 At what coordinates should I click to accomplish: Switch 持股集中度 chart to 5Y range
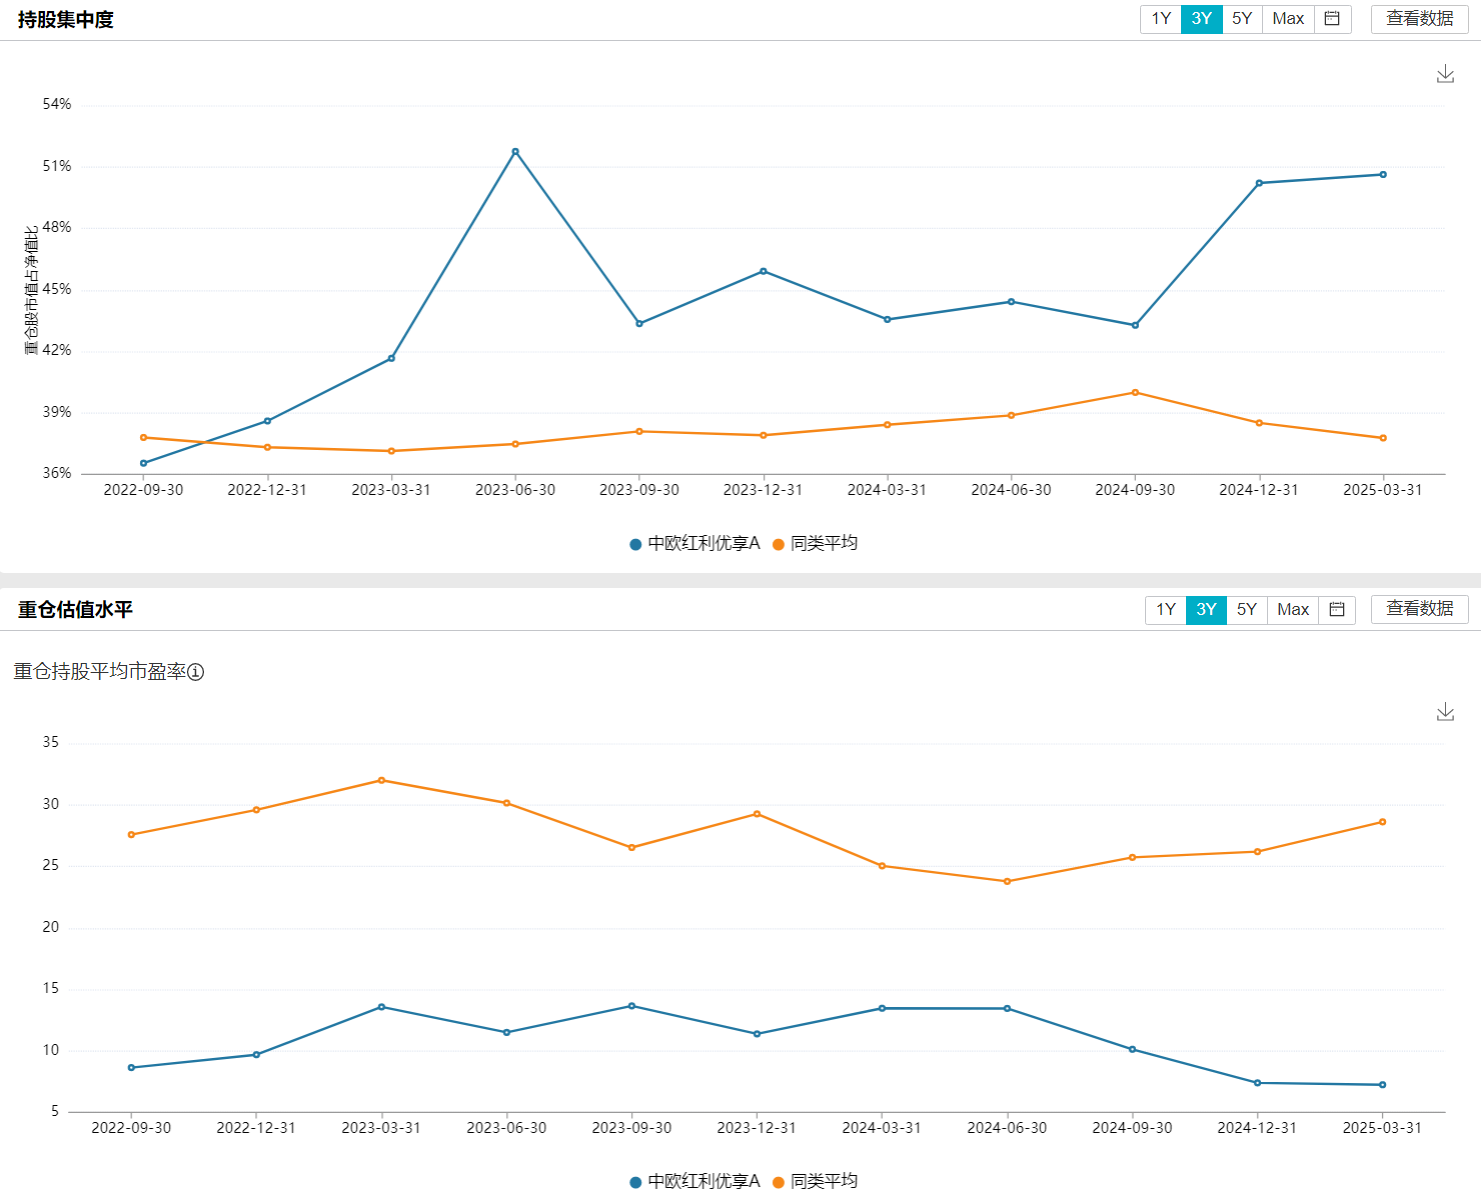pyautogui.click(x=1242, y=19)
